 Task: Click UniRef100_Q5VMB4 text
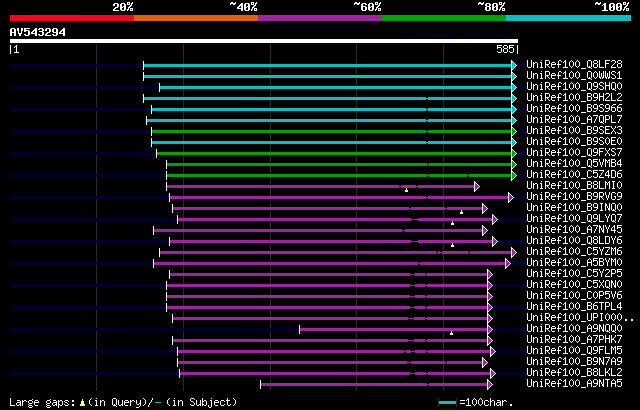[x=574, y=164]
